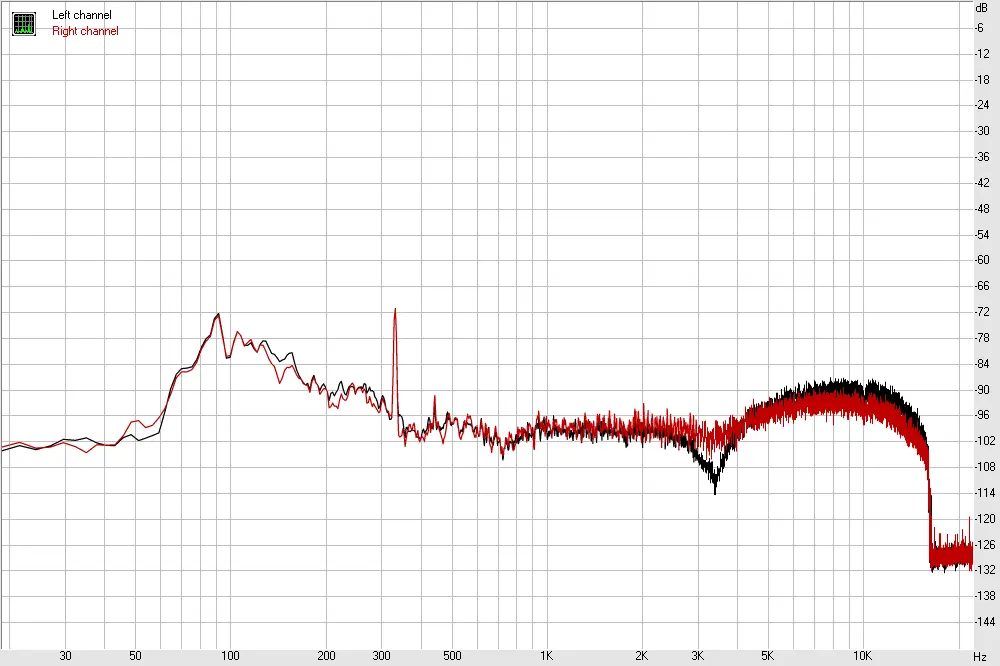
Task: Click the 'dB' axis unit label
Action: (982, 8)
